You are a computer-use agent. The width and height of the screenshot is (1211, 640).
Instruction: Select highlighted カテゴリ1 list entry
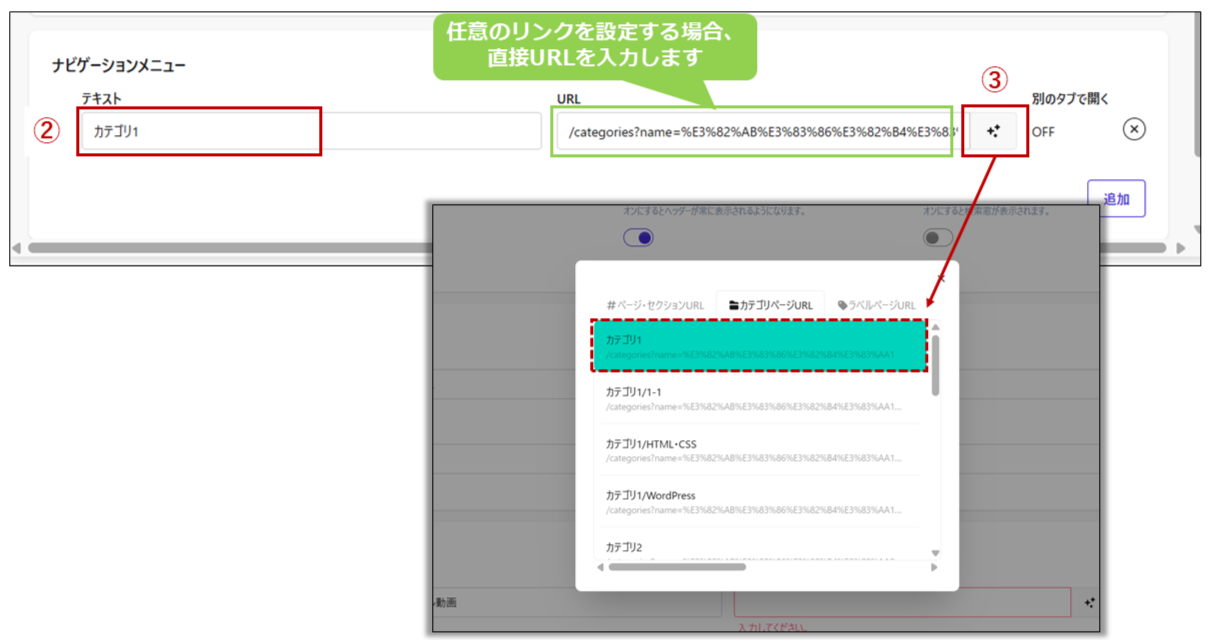click(x=758, y=346)
